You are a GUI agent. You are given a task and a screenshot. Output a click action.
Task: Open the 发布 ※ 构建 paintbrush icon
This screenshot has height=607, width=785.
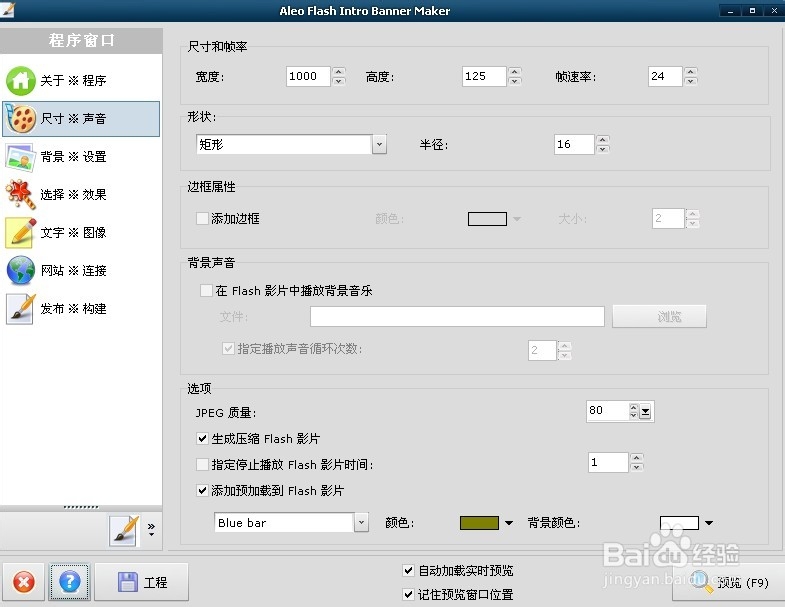point(21,309)
